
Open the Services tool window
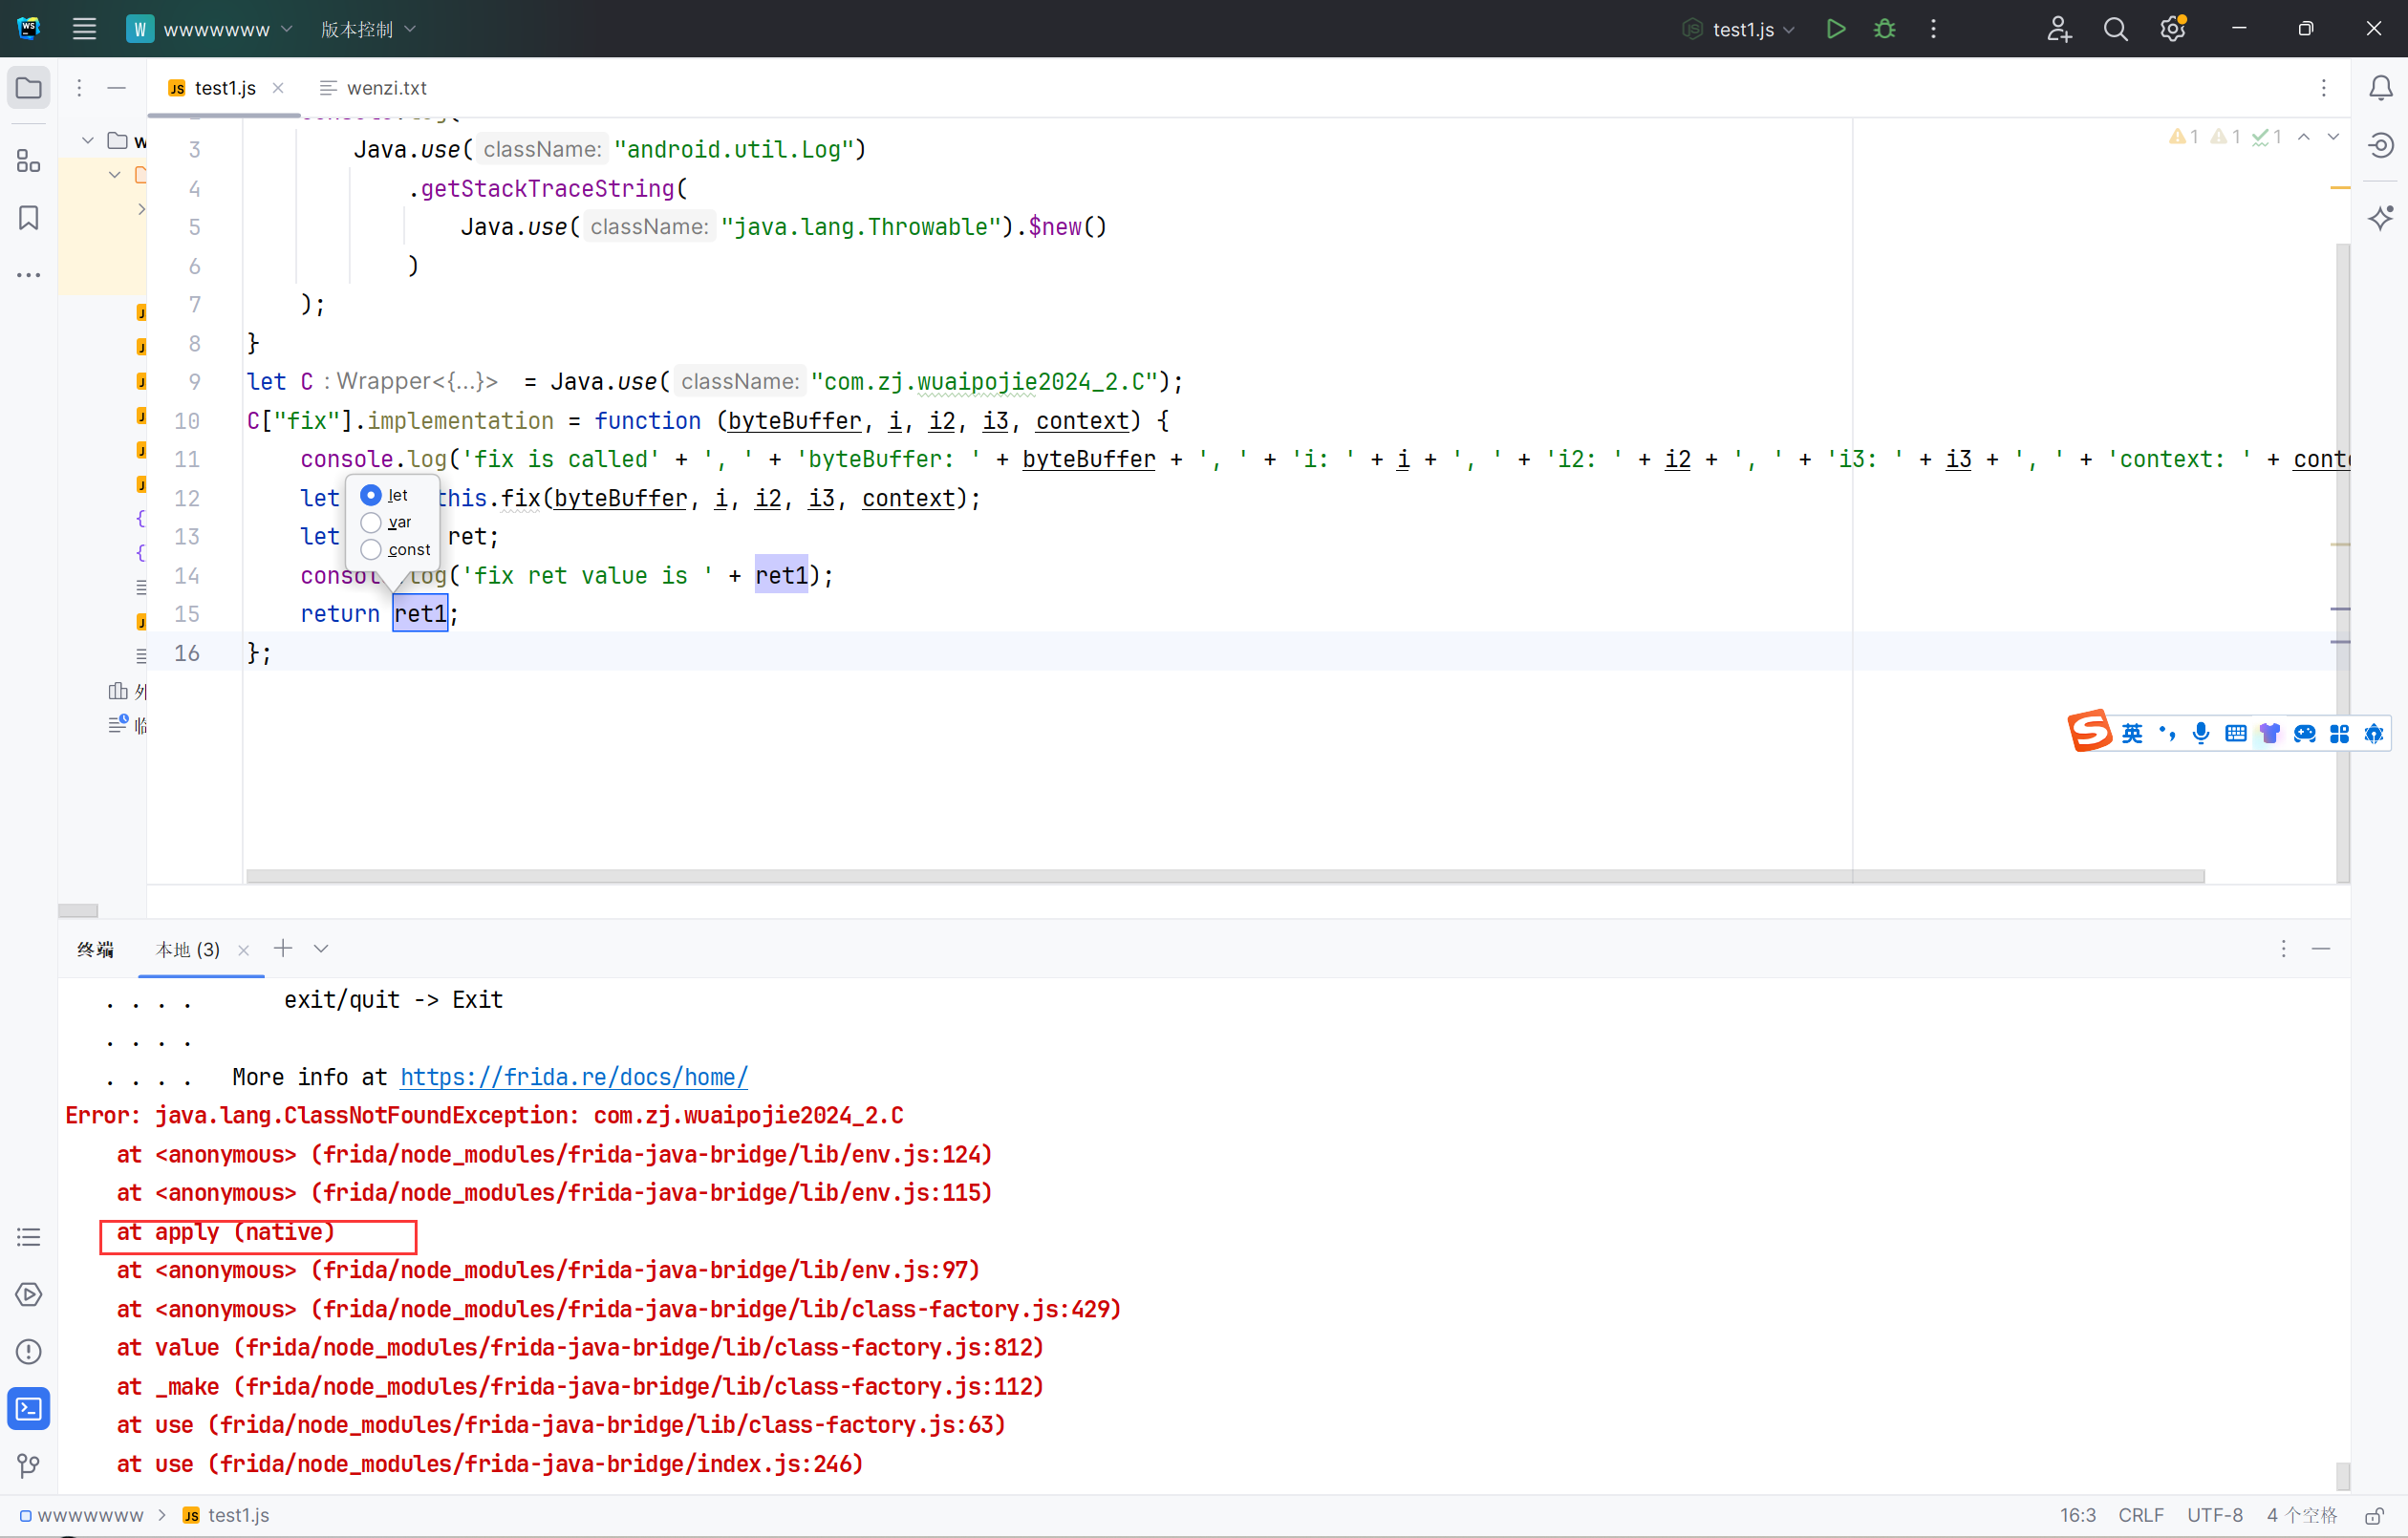[29, 1294]
